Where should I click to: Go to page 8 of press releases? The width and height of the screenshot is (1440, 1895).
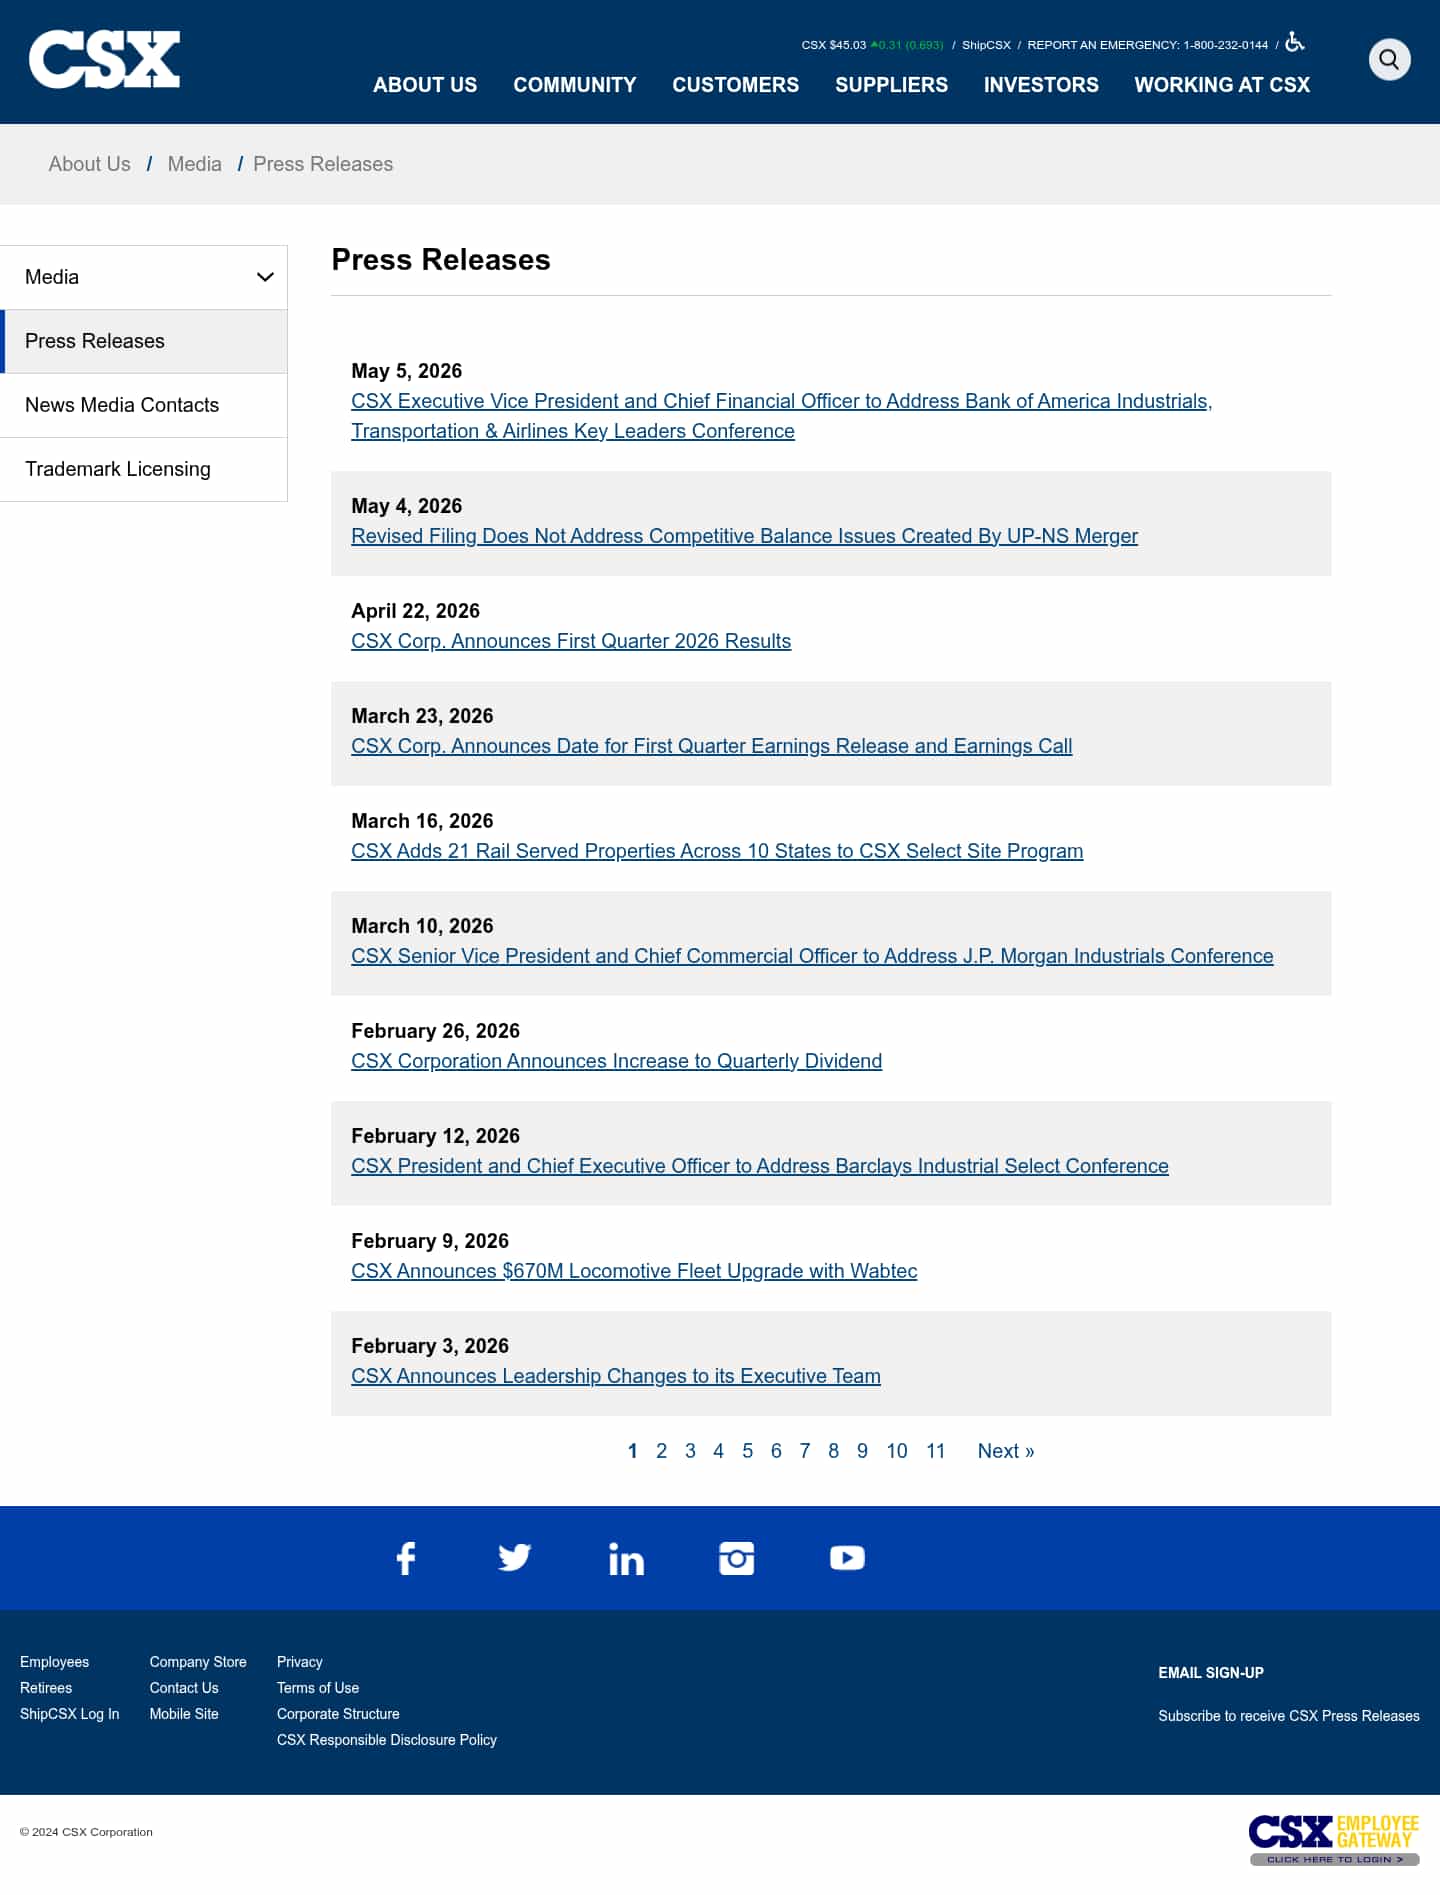point(833,1451)
